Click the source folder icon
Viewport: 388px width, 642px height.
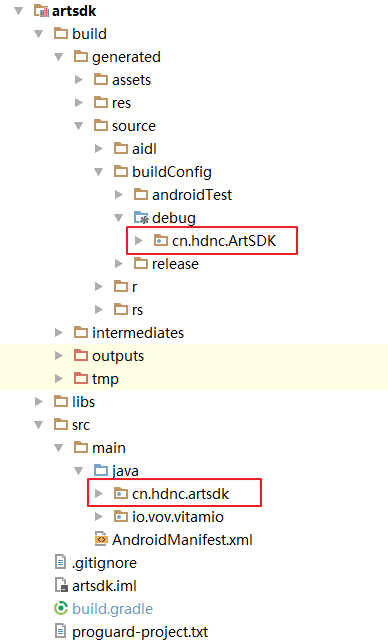click(x=101, y=125)
